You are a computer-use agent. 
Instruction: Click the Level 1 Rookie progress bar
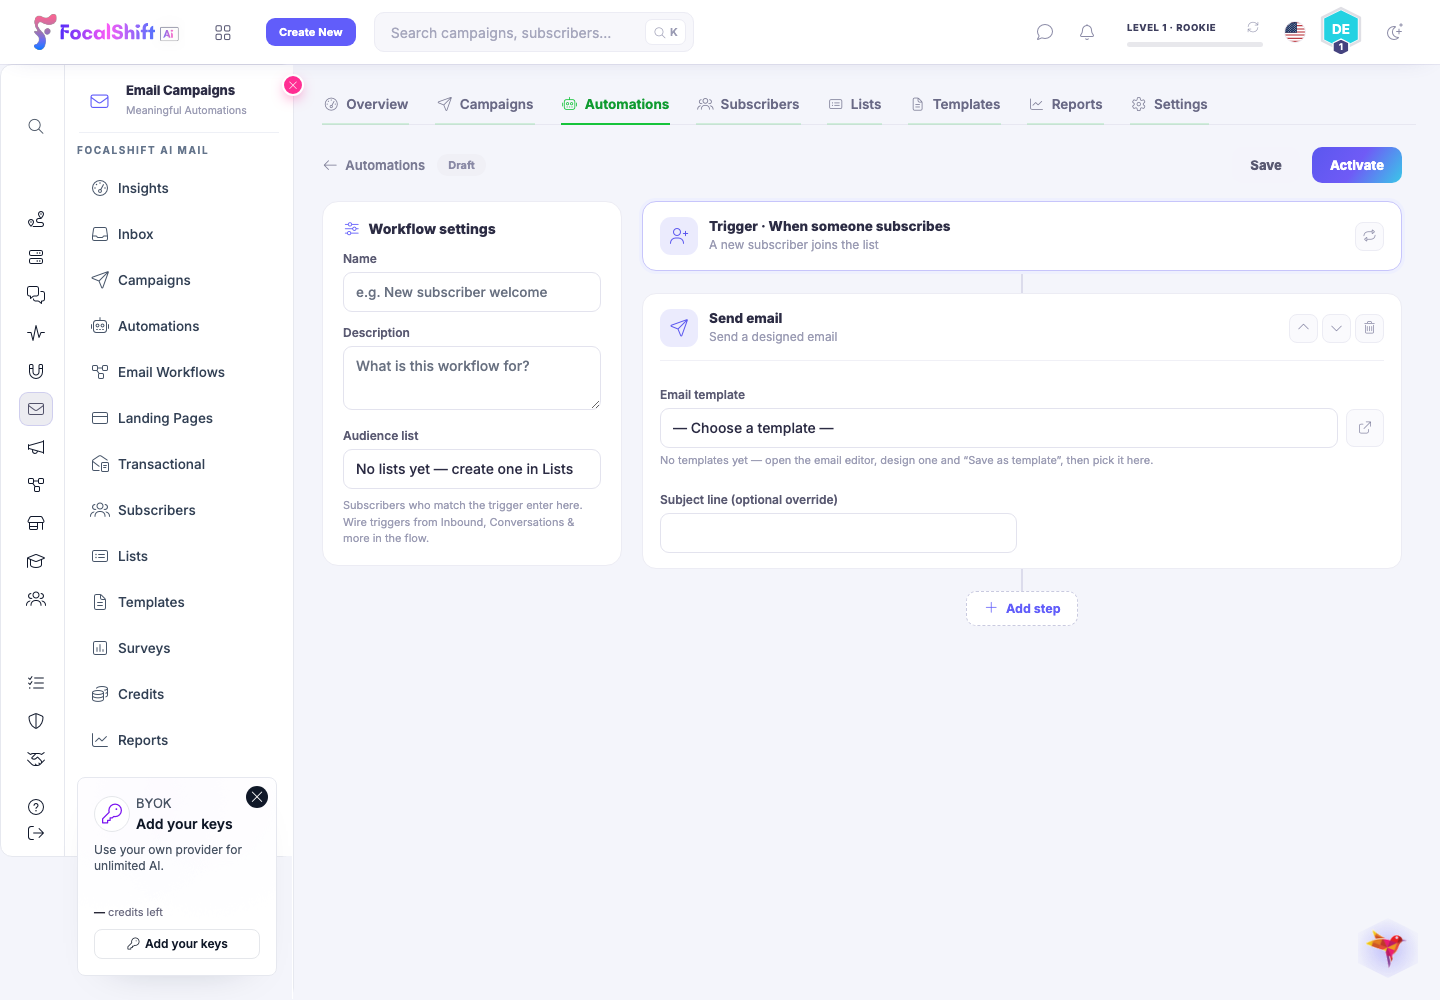1195,44
